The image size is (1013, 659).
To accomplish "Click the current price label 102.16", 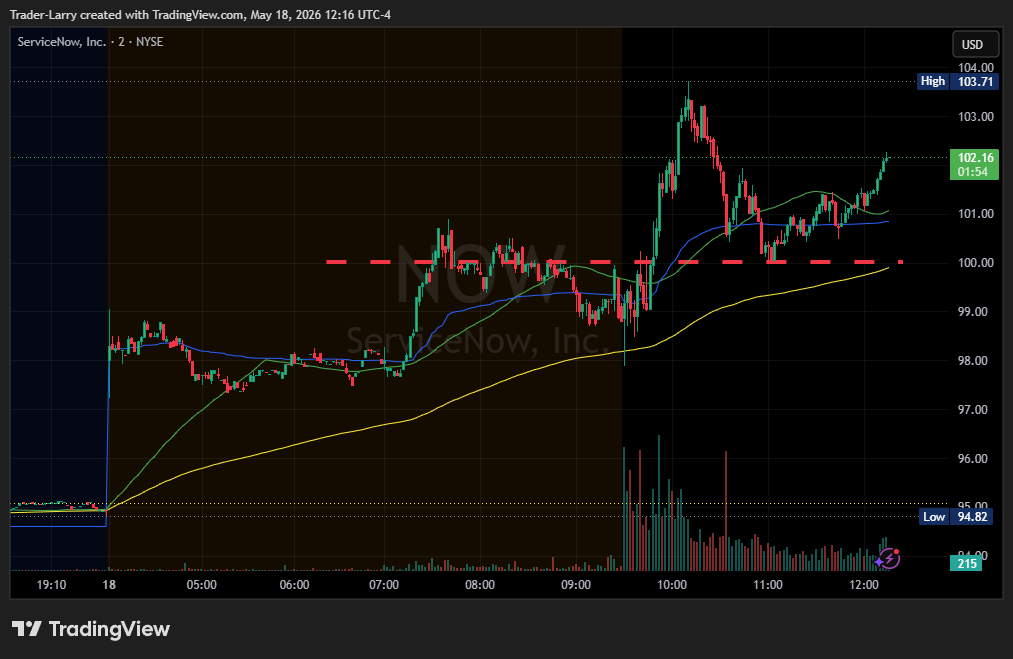I will coord(975,158).
